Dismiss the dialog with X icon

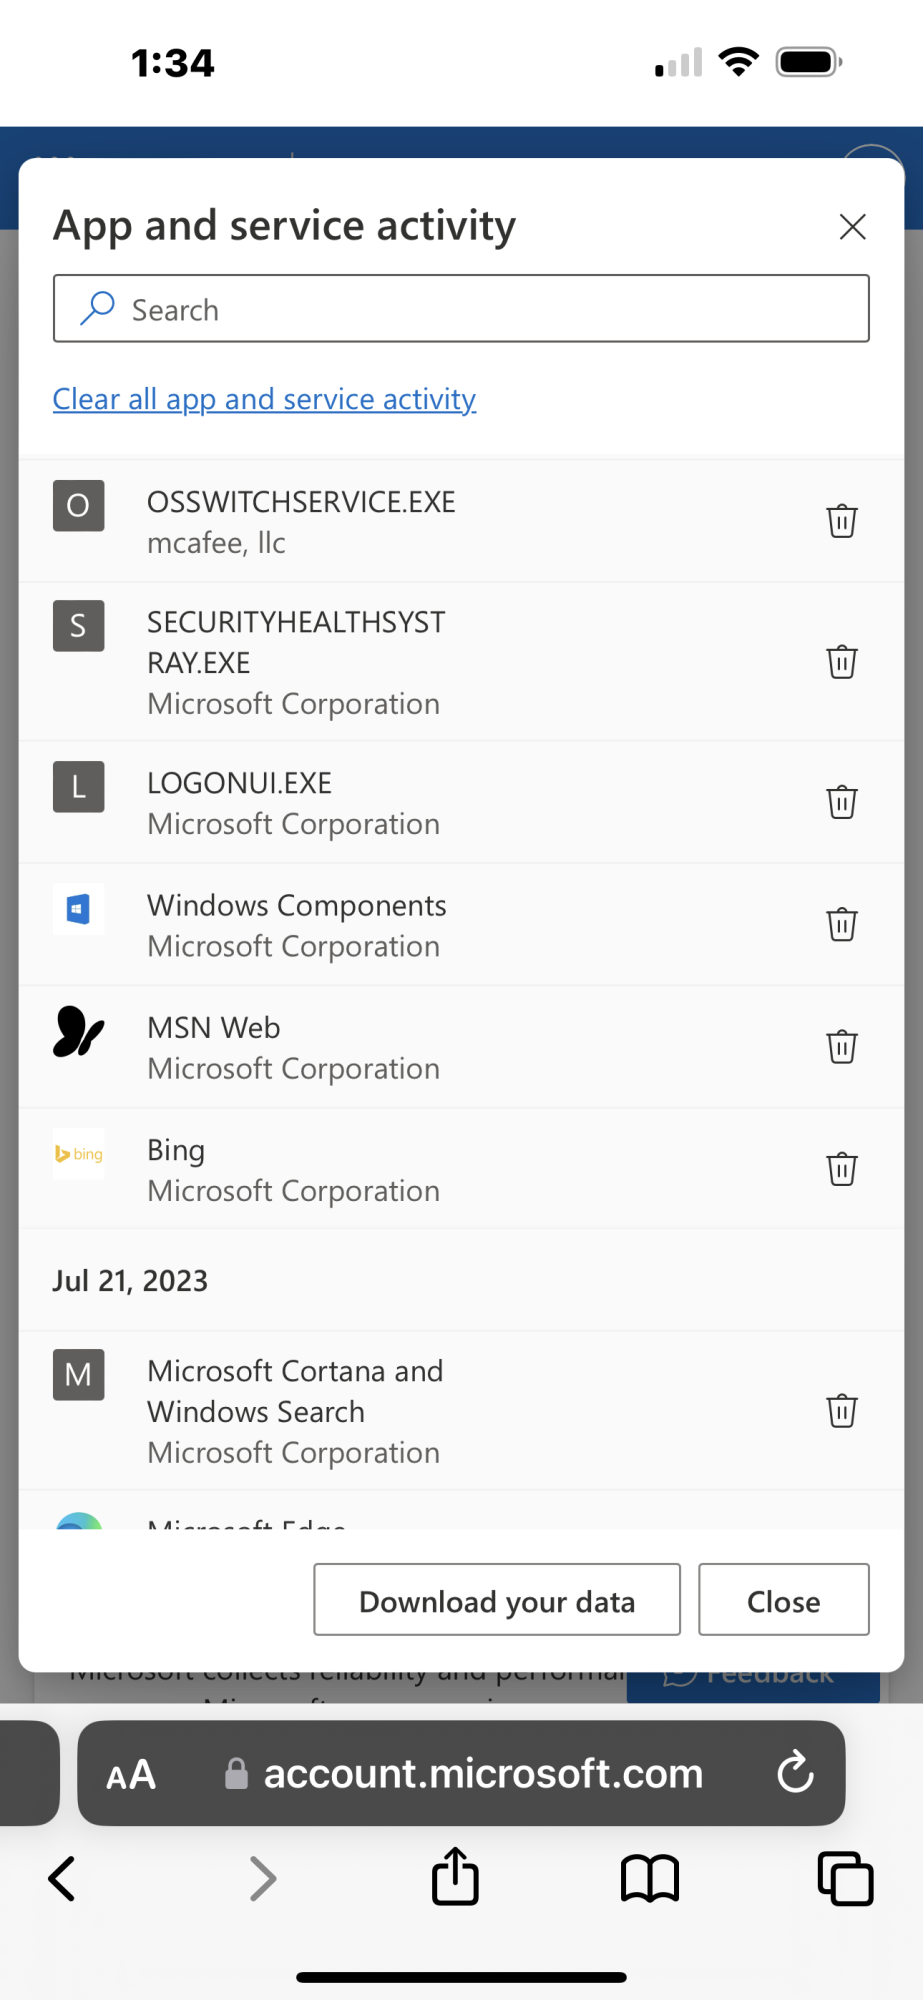tap(852, 227)
